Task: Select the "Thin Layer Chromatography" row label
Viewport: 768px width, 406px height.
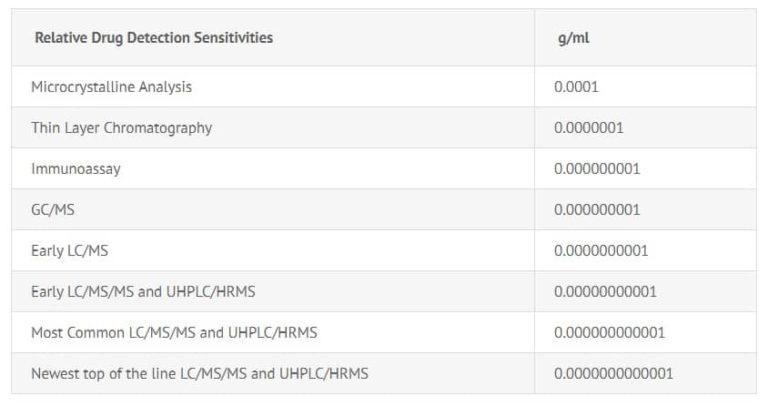Action: pyautogui.click(x=121, y=128)
